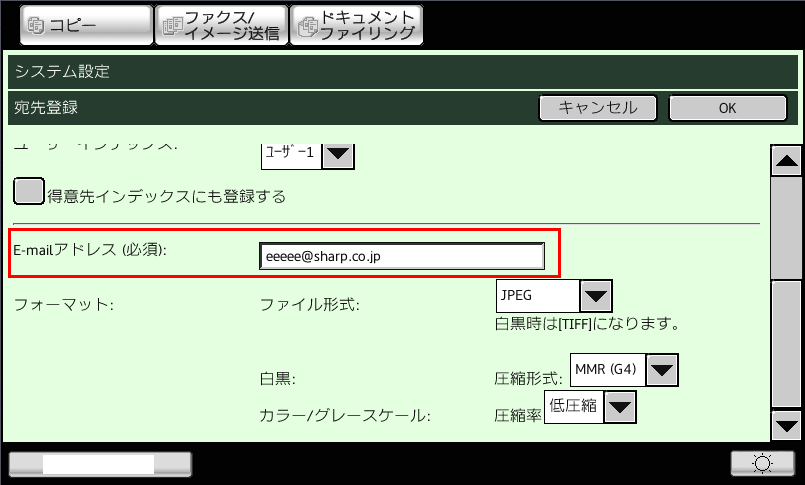Image resolution: width=805 pixels, height=485 pixels.
Task: Switch to the コピー mode tab
Action: point(86,25)
